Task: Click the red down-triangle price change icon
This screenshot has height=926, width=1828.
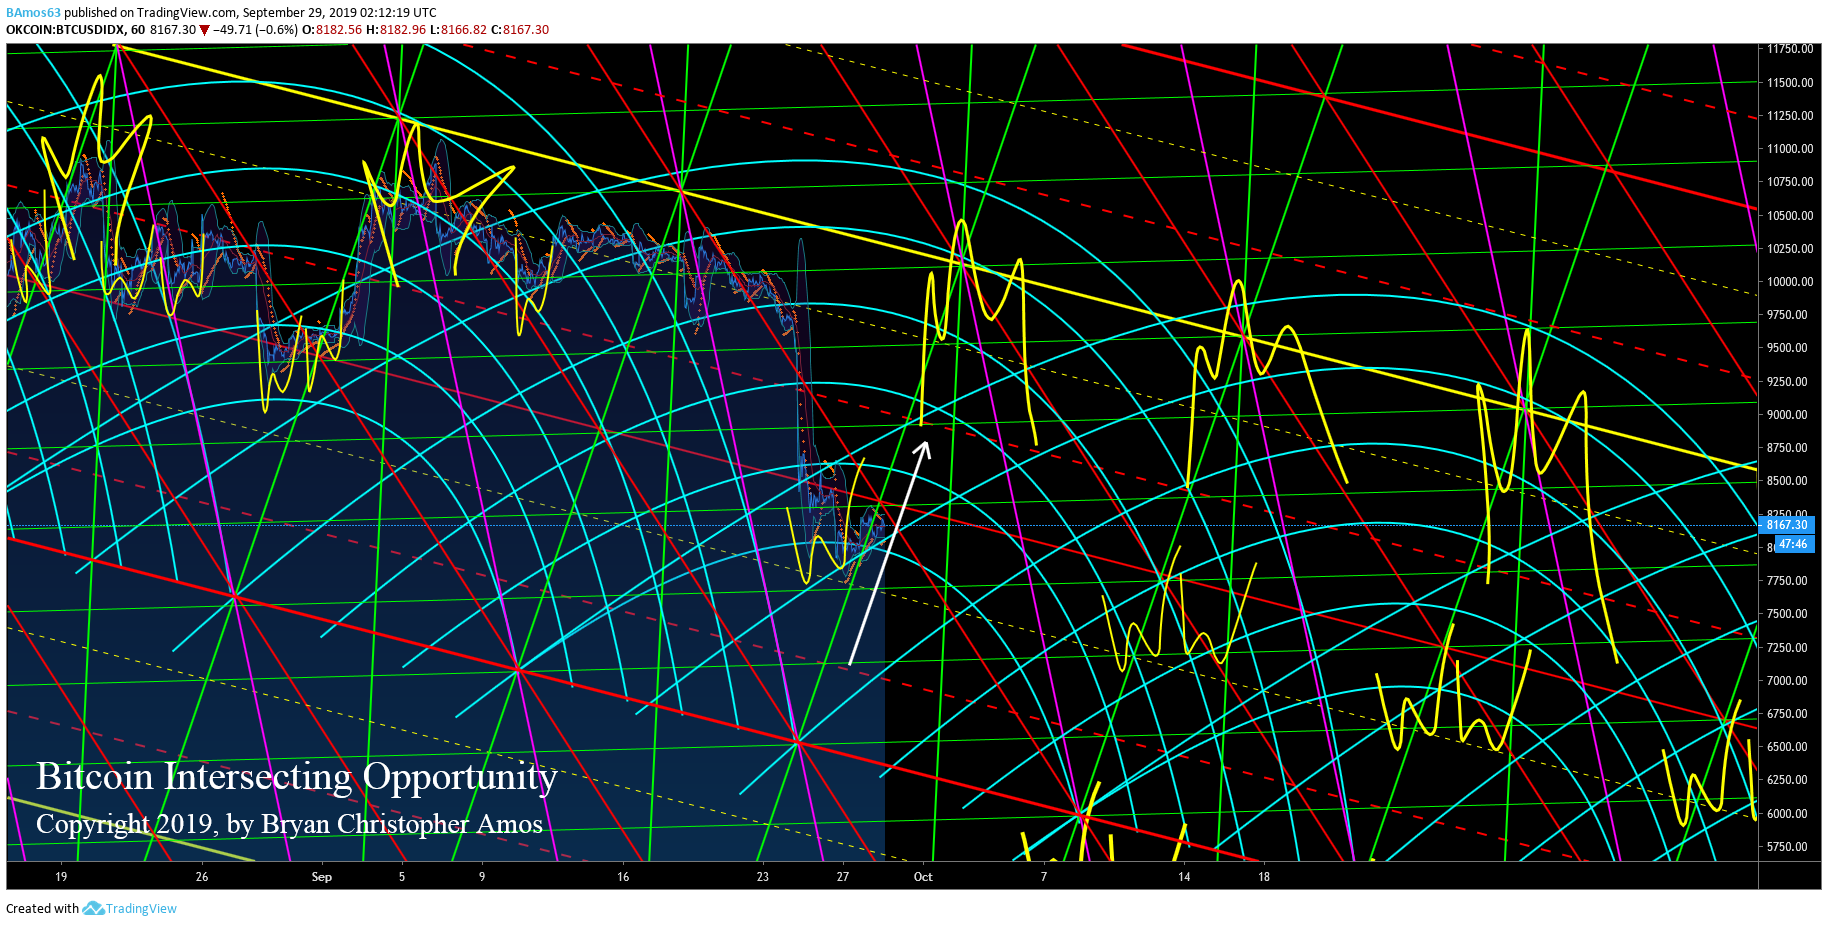Action: pyautogui.click(x=204, y=30)
